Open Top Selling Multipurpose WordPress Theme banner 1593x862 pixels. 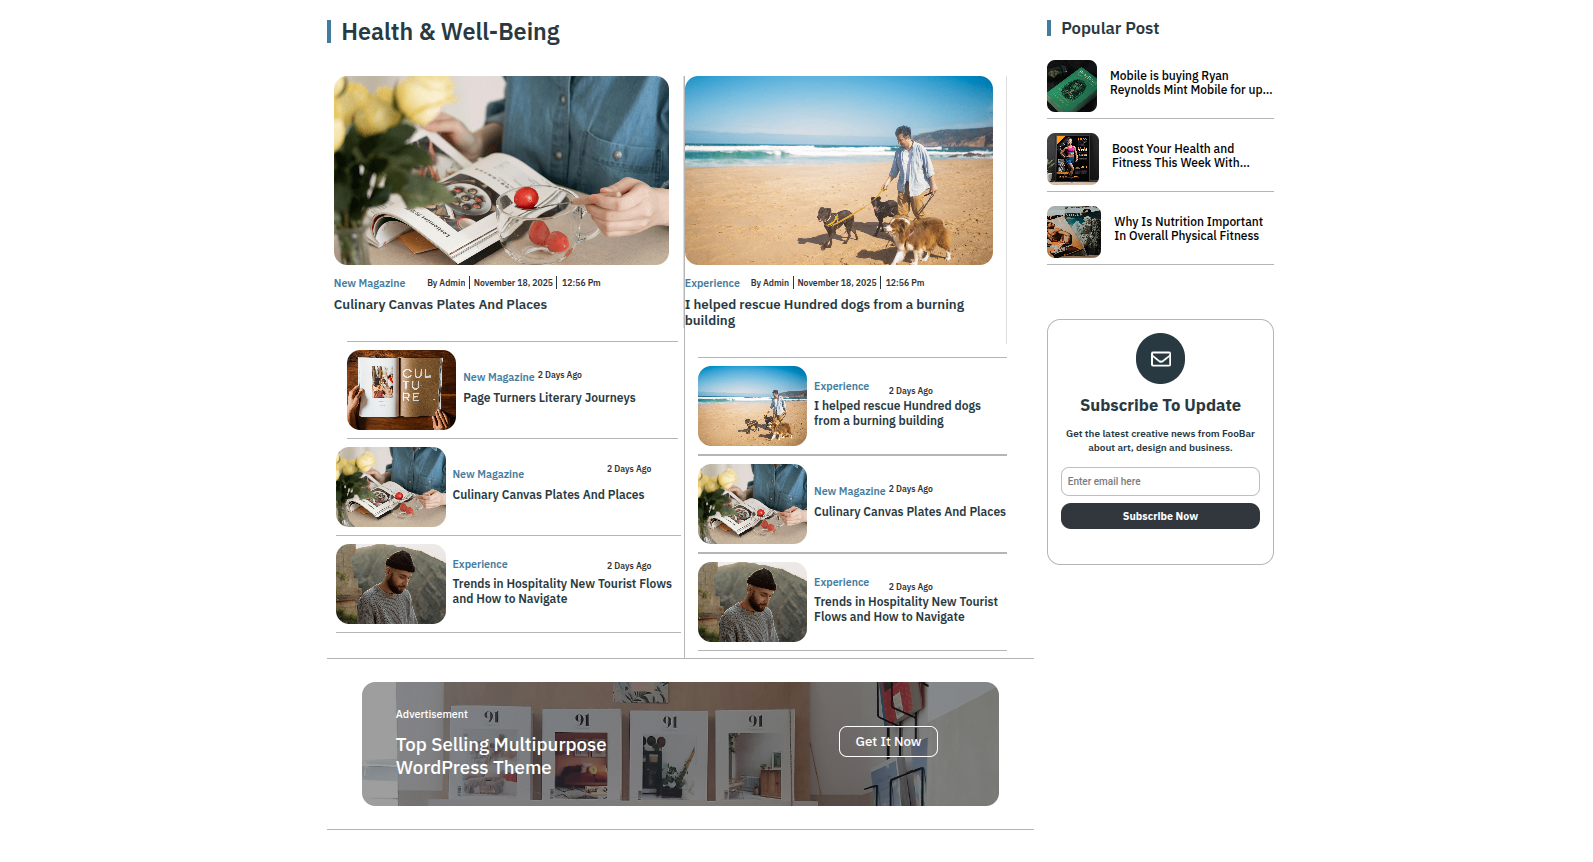pos(501,756)
